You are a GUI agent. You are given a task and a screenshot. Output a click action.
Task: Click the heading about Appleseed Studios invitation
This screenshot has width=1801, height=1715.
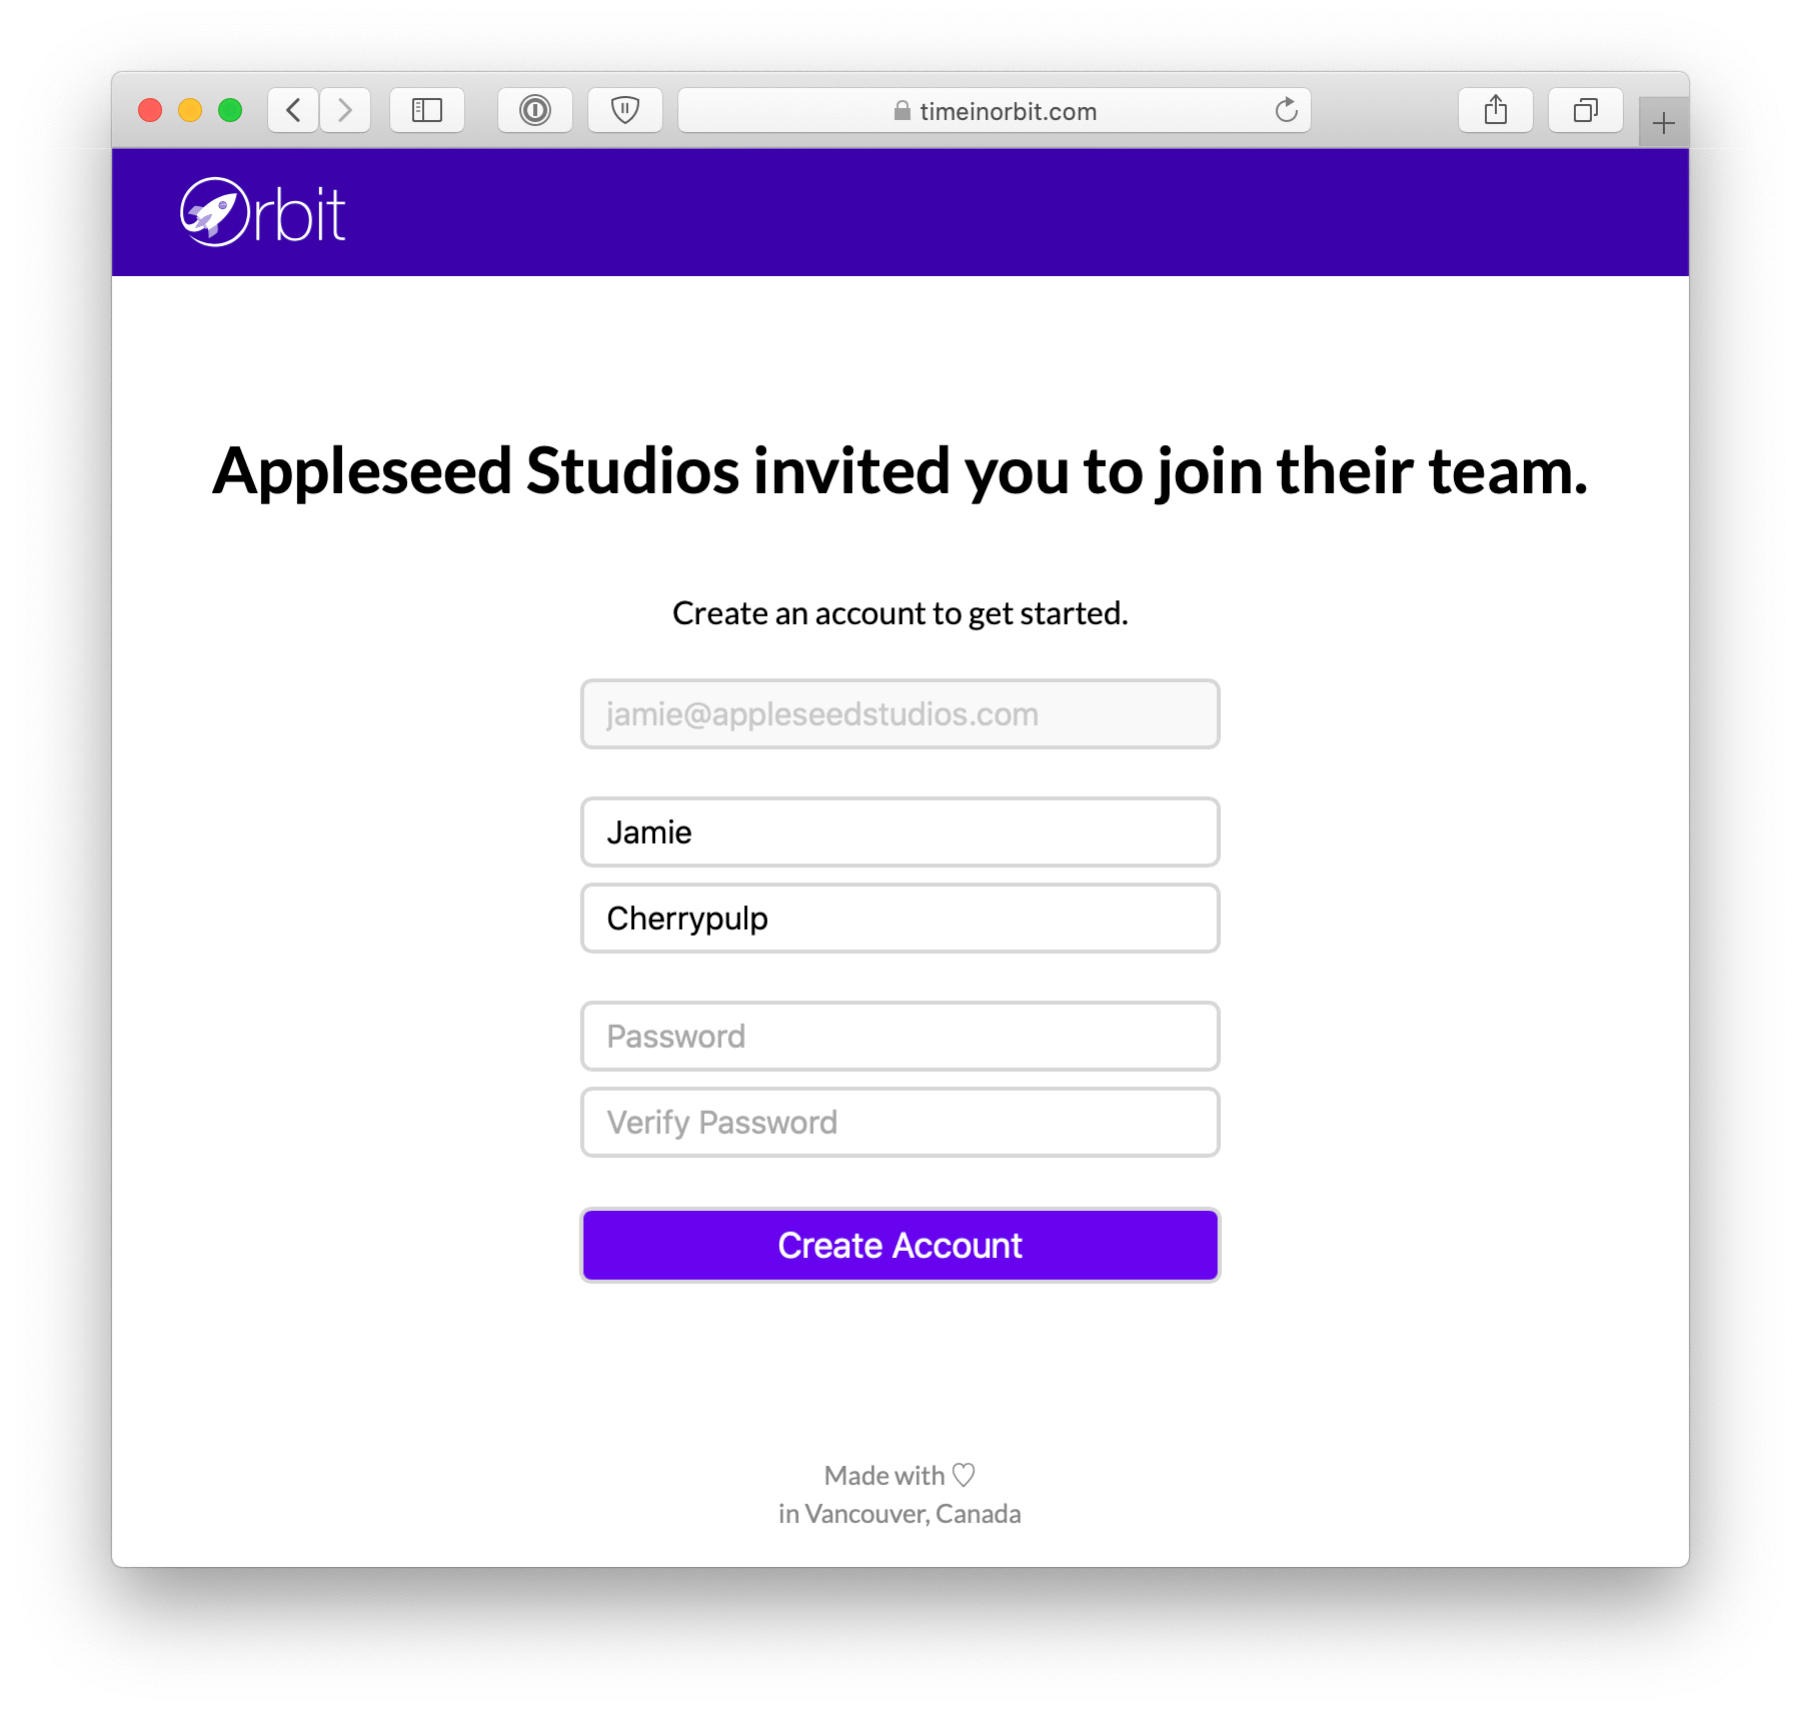click(899, 471)
